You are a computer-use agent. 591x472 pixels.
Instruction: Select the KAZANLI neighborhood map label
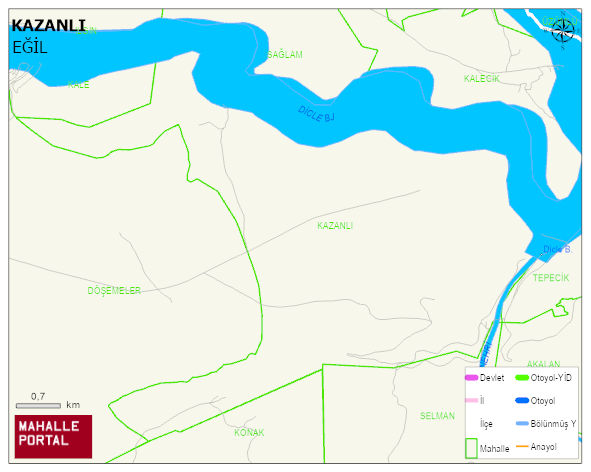click(x=335, y=225)
